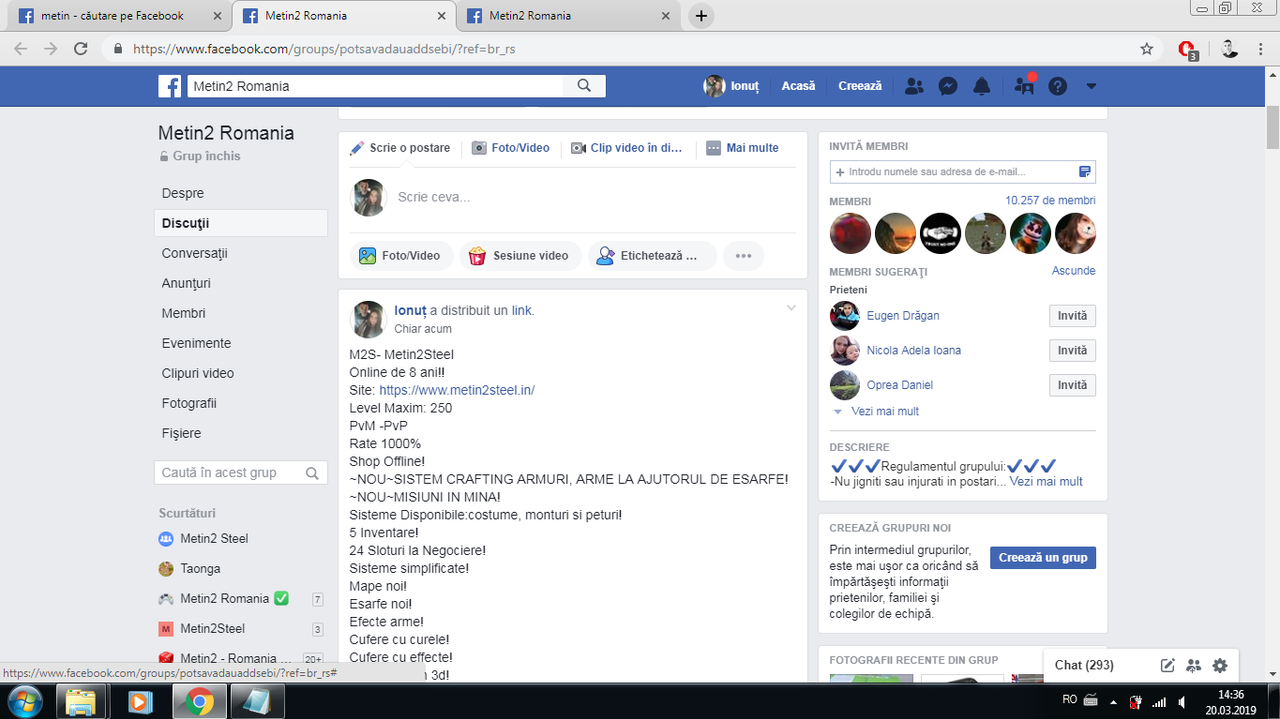Open the account dropdown arrow in top bar

(x=1091, y=86)
